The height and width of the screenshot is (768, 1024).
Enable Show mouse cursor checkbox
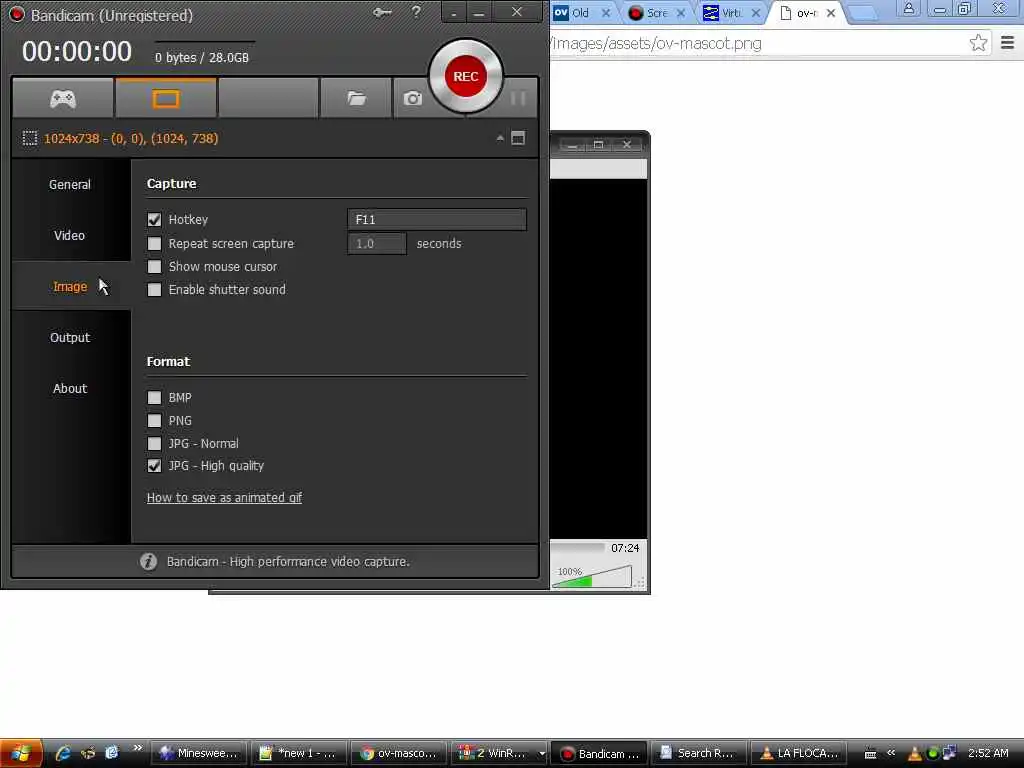coord(154,266)
